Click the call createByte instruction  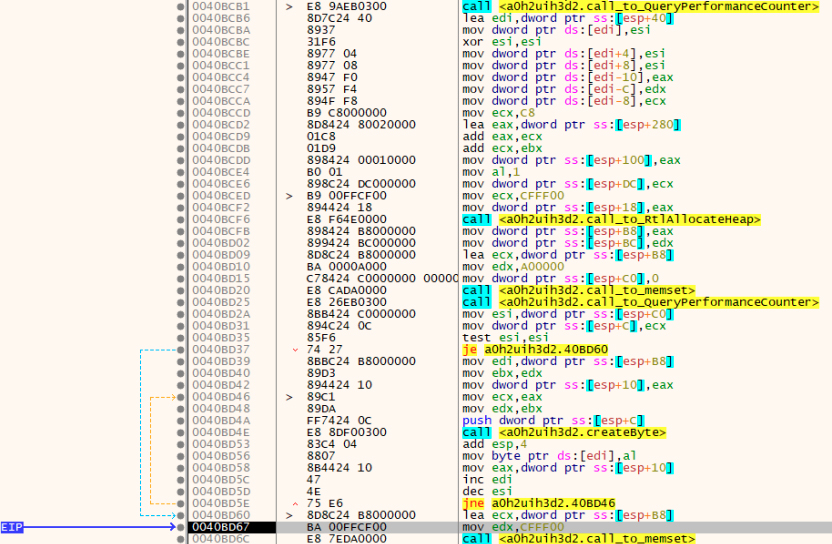coord(564,432)
